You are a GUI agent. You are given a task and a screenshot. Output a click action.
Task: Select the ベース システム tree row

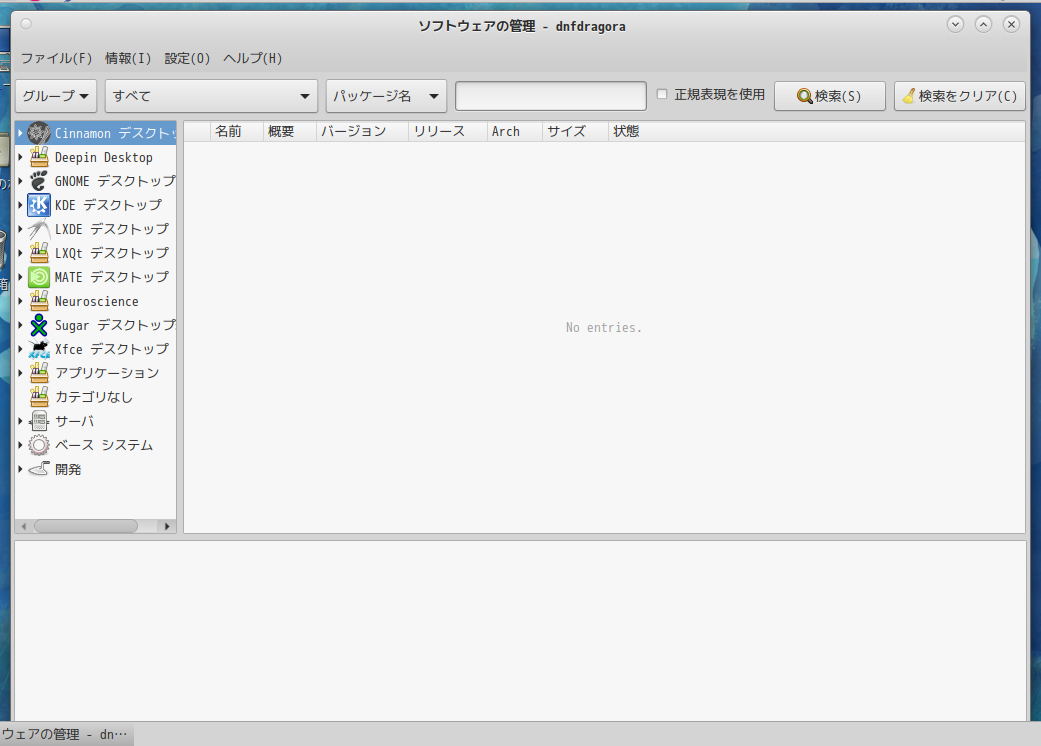(96, 445)
